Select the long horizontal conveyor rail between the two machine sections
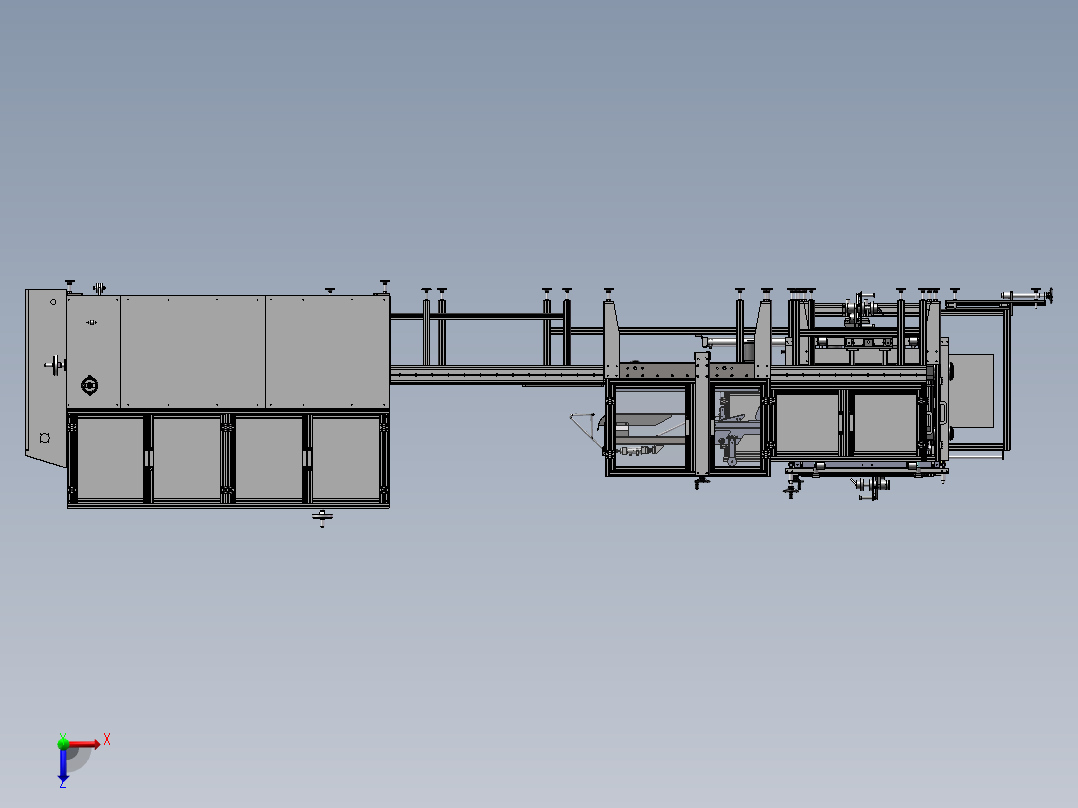This screenshot has height=808, width=1078. (x=497, y=375)
